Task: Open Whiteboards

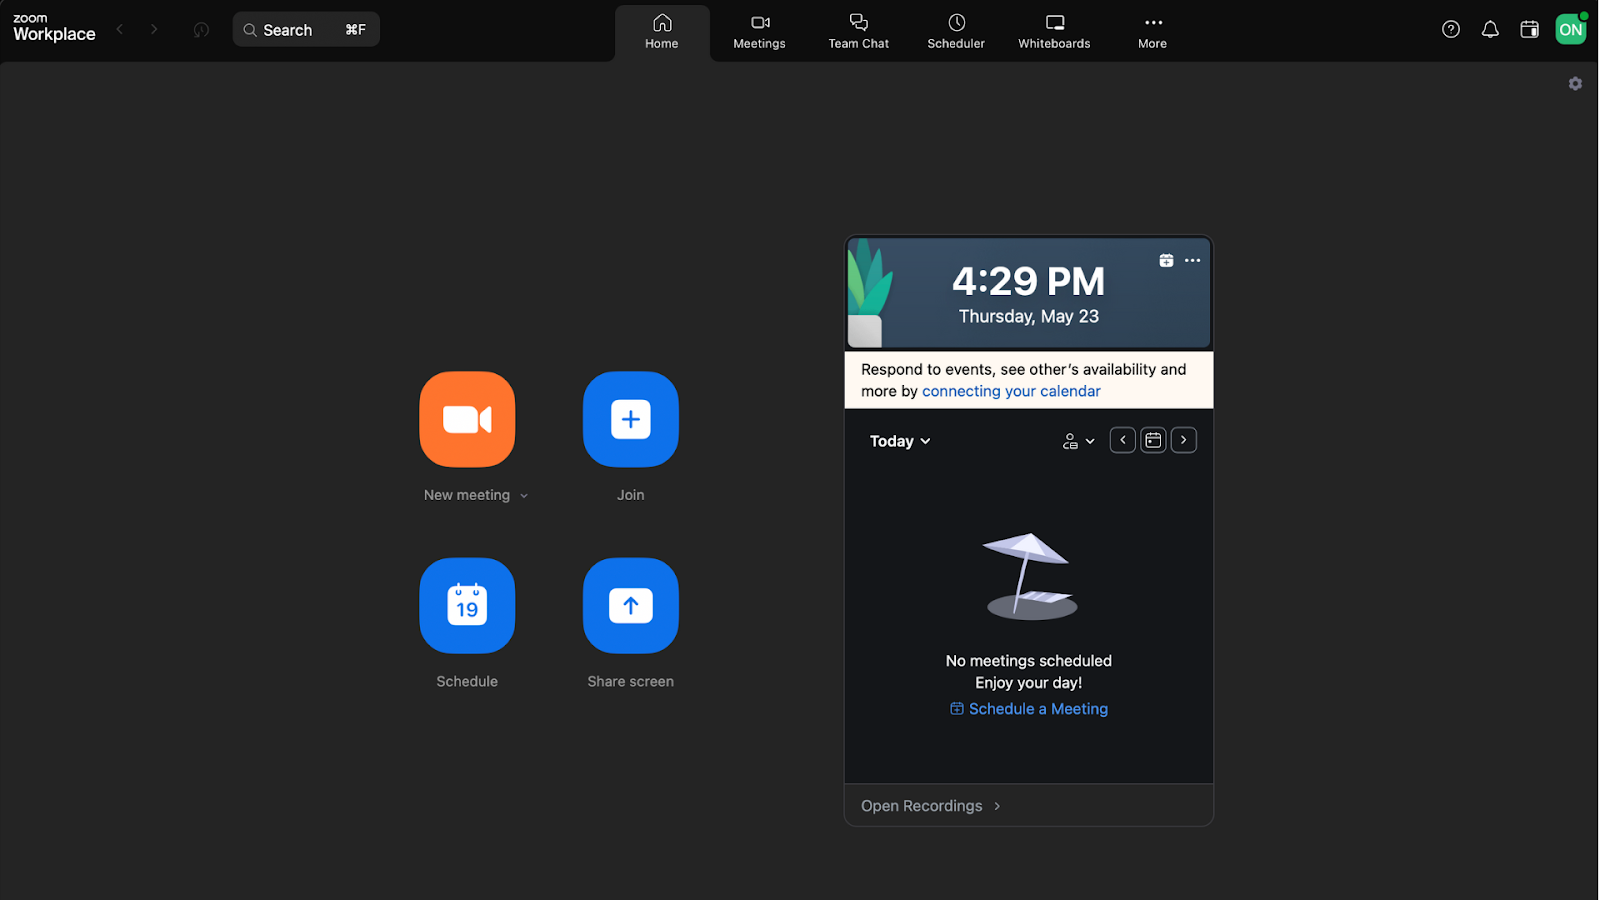Action: [x=1053, y=30]
